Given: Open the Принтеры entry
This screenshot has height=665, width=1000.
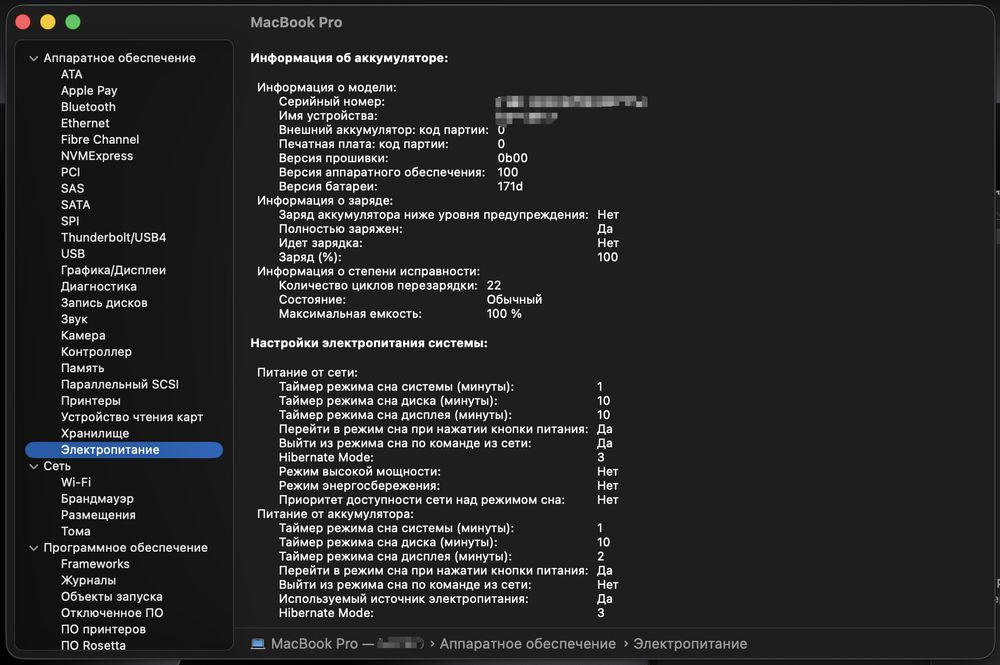Looking at the screenshot, I should pos(91,400).
